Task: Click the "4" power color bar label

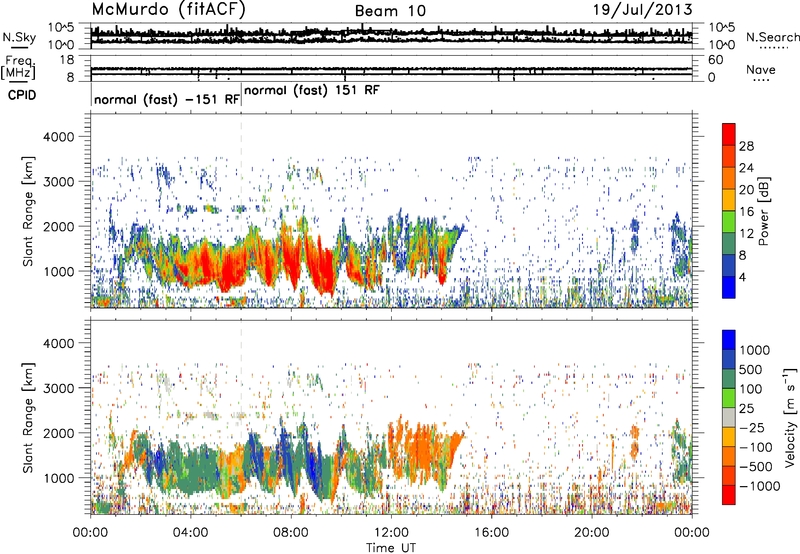Action: [x=743, y=278]
